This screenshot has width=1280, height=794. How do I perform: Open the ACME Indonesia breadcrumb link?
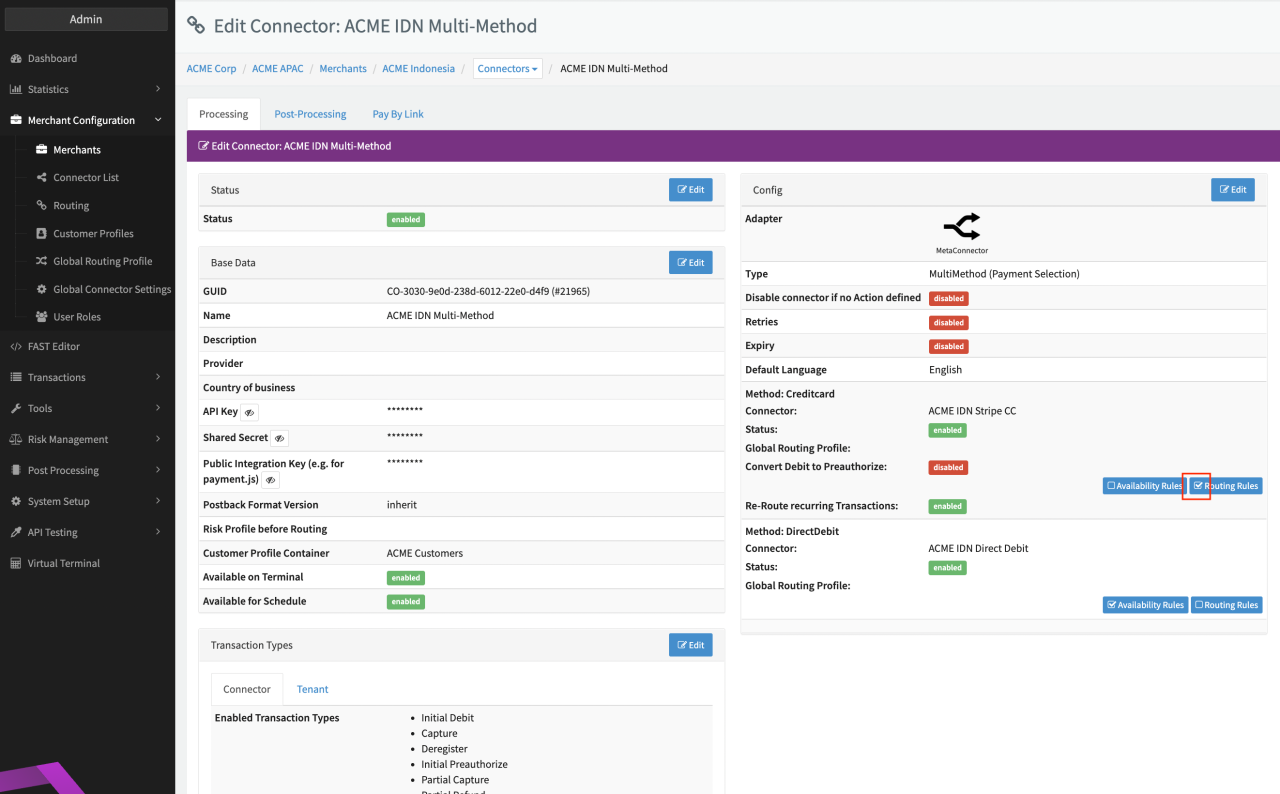coord(418,69)
